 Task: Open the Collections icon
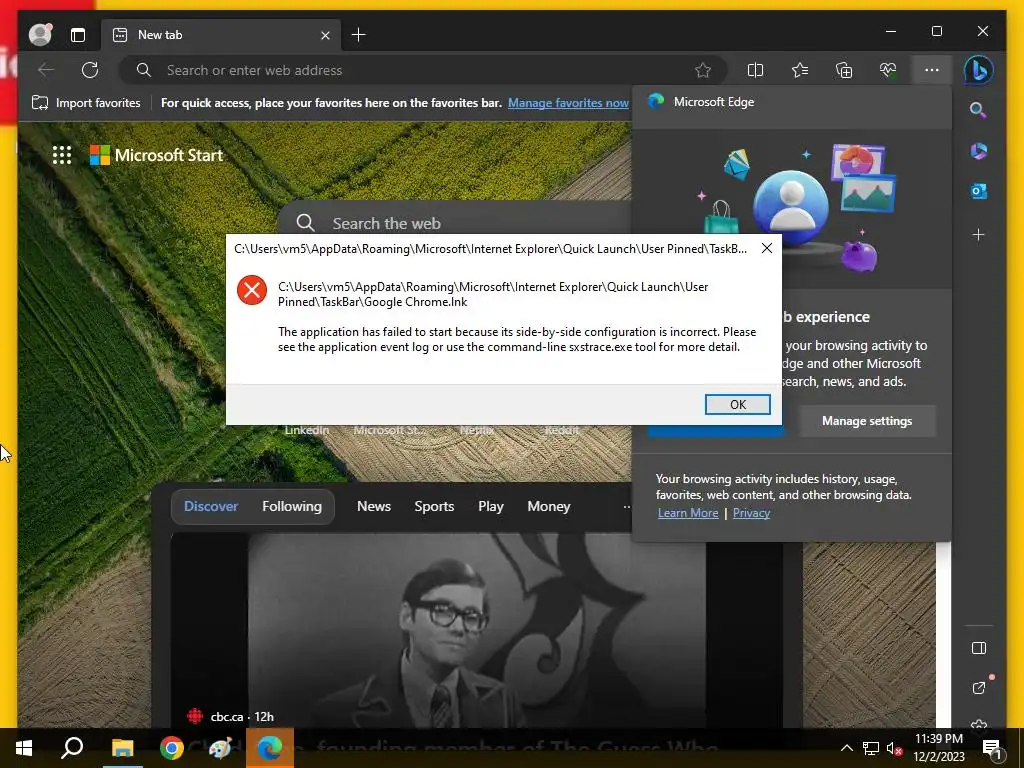point(844,70)
